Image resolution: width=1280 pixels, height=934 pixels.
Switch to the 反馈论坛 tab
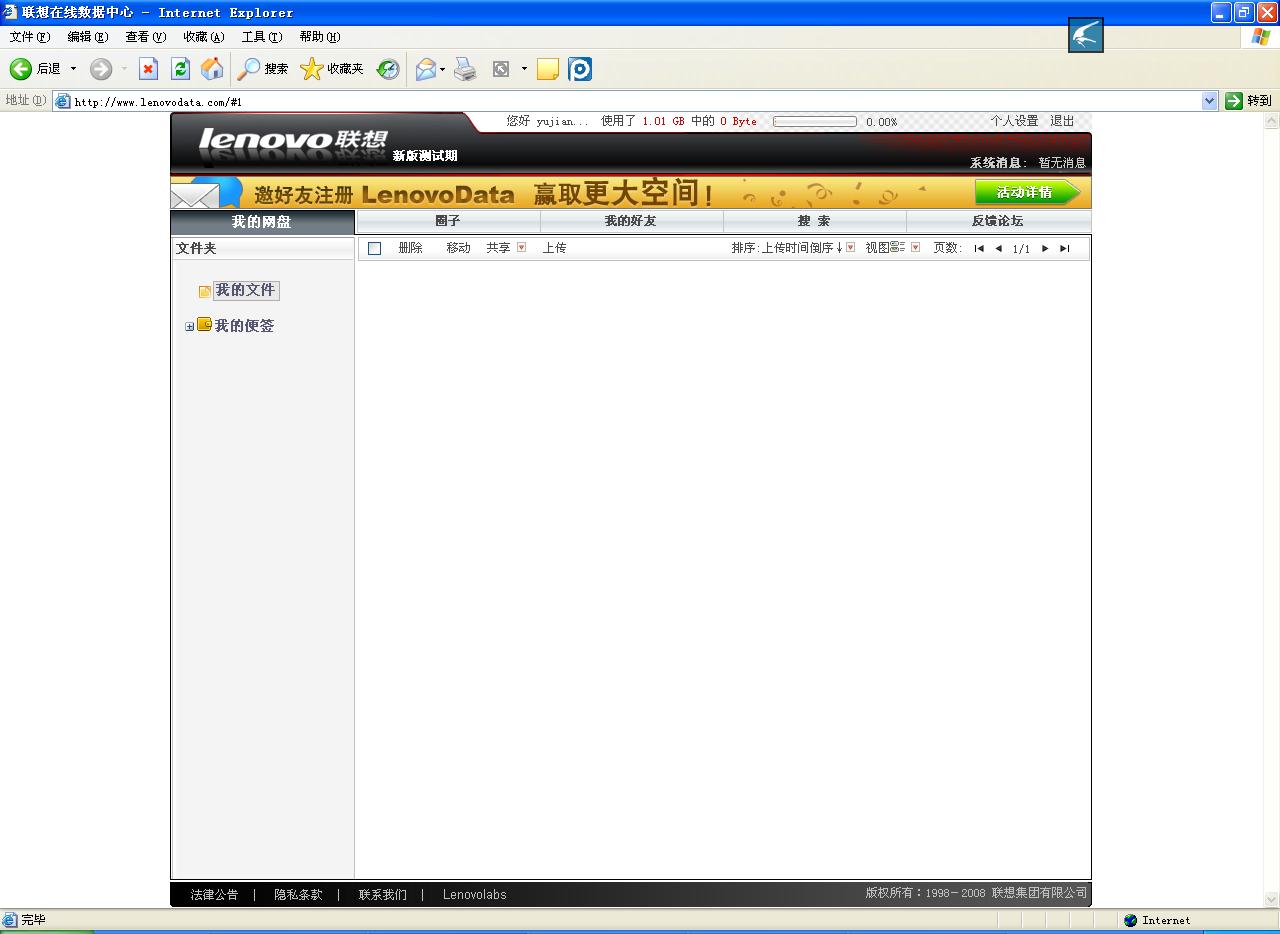998,221
